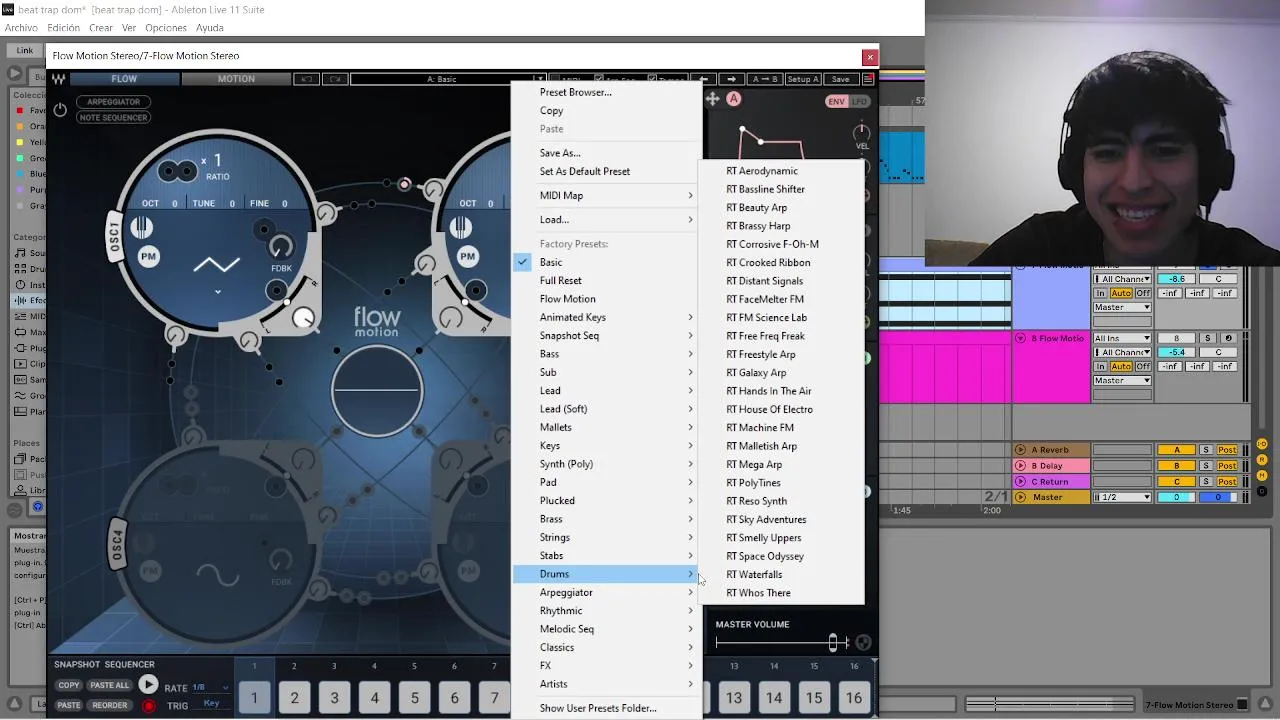Open OSC1 waveform selector chevron

[217, 292]
